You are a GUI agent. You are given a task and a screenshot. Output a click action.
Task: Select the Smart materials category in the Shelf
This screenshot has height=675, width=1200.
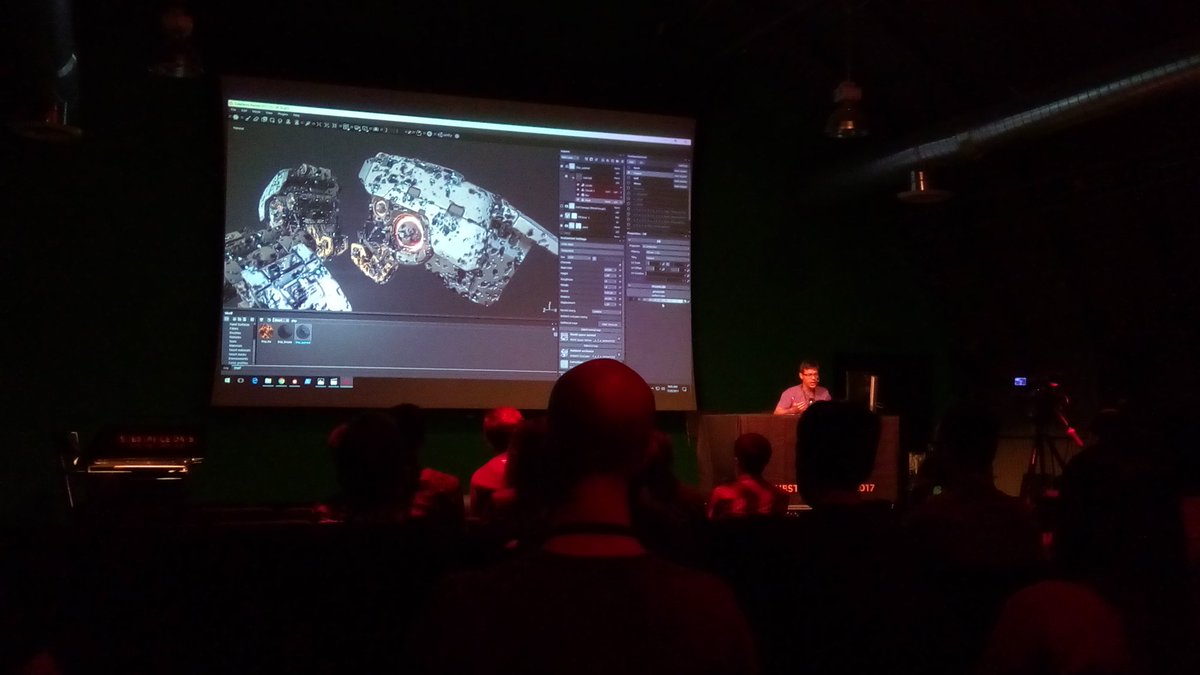240,350
